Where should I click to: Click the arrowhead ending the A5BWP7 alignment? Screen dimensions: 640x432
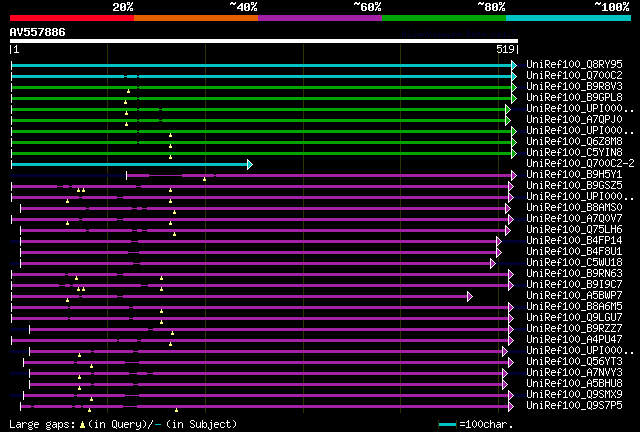click(470, 297)
